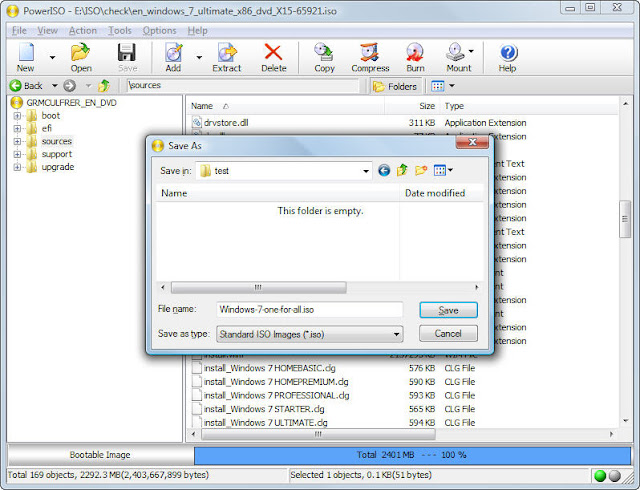Open the Tools menu

tap(120, 31)
